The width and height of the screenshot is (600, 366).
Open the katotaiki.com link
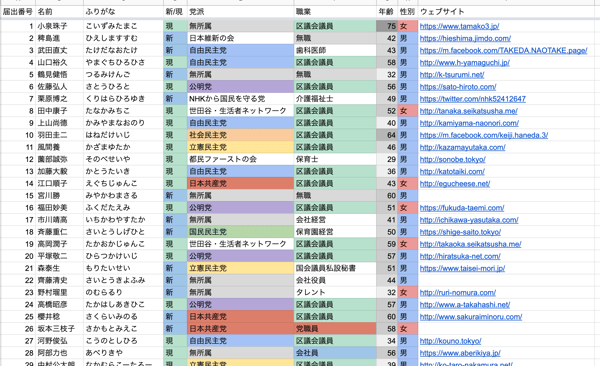452,172
